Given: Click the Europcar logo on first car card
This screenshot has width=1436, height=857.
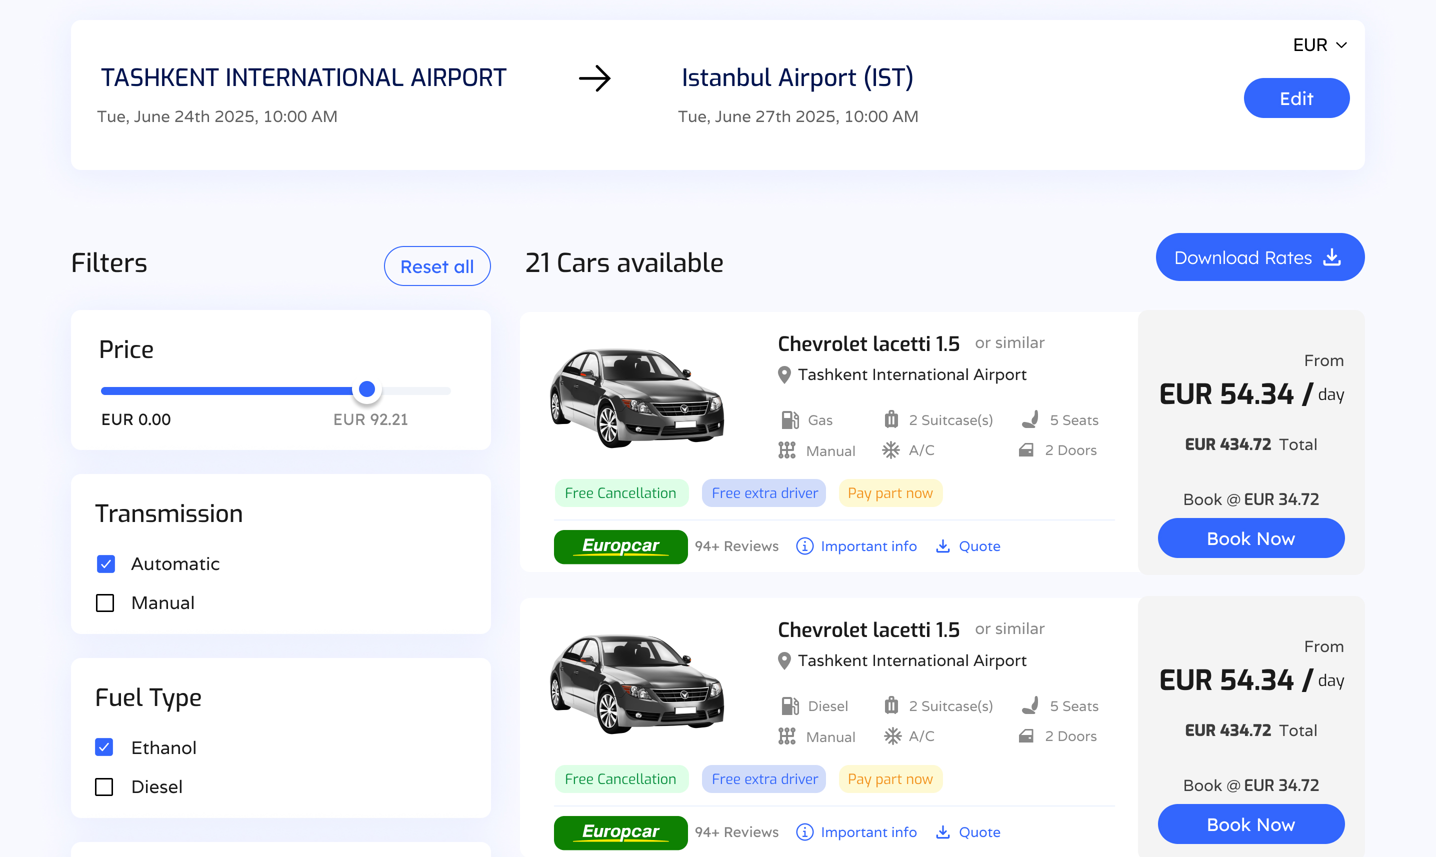Looking at the screenshot, I should pos(621,547).
